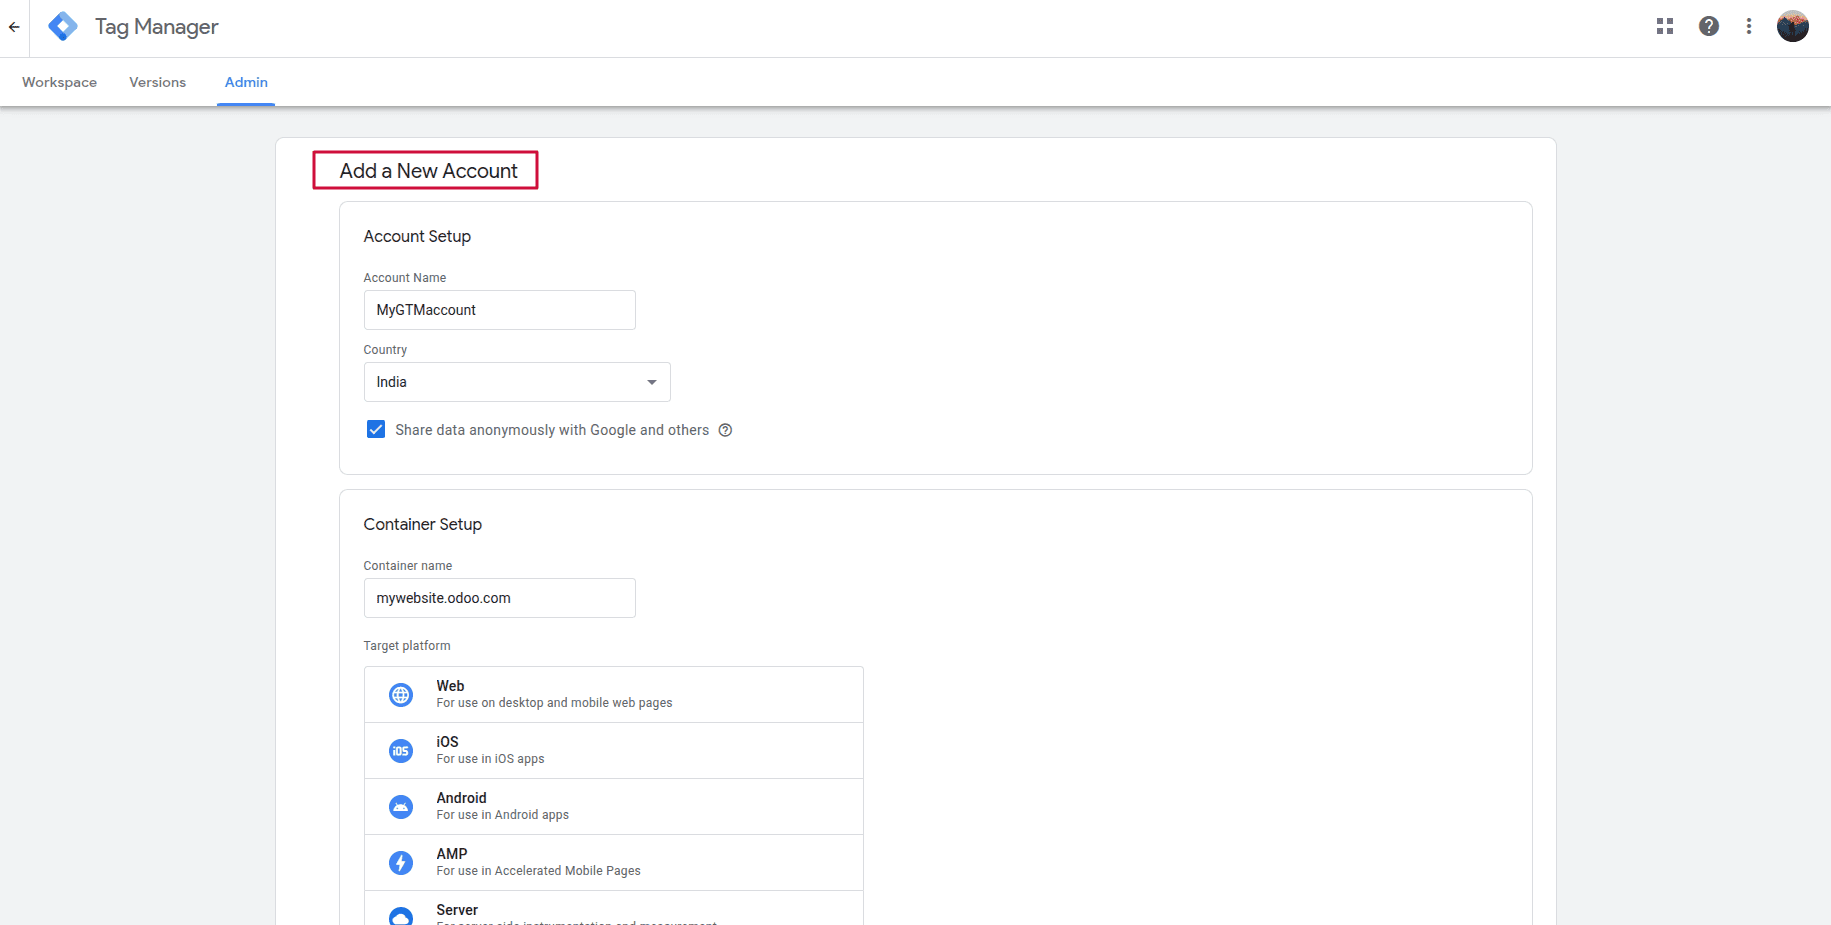Click the user profile avatar
The width and height of the screenshot is (1831, 925).
click(1793, 26)
